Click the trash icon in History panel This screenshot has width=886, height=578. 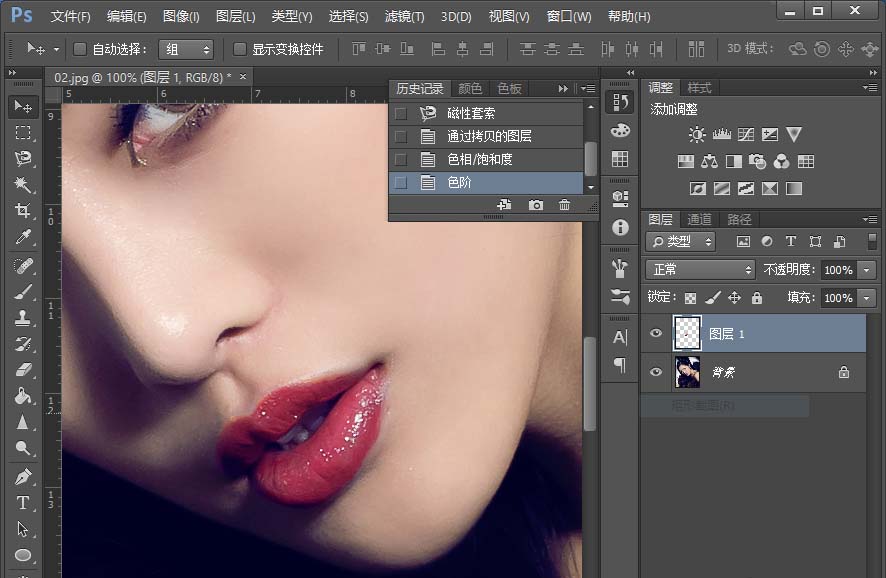tap(565, 205)
